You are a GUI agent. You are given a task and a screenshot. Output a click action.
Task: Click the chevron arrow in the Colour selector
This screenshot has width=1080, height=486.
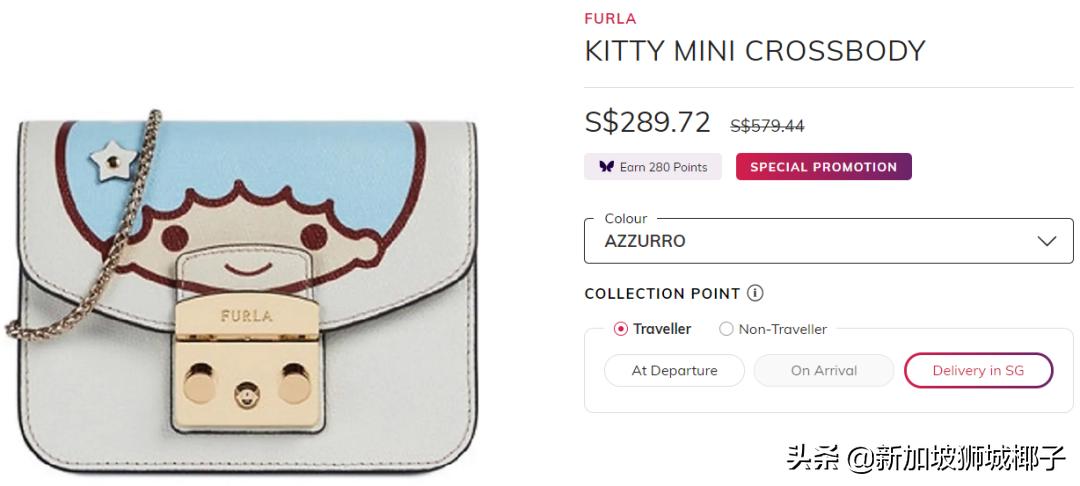pos(1047,241)
